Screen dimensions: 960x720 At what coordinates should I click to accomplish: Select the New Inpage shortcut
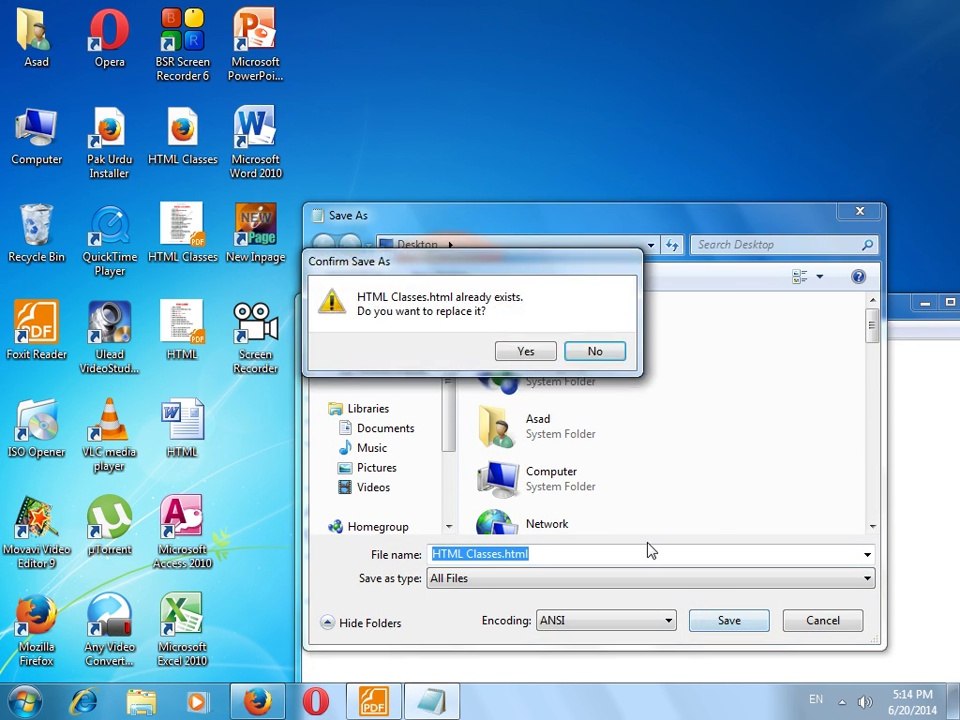tap(255, 233)
